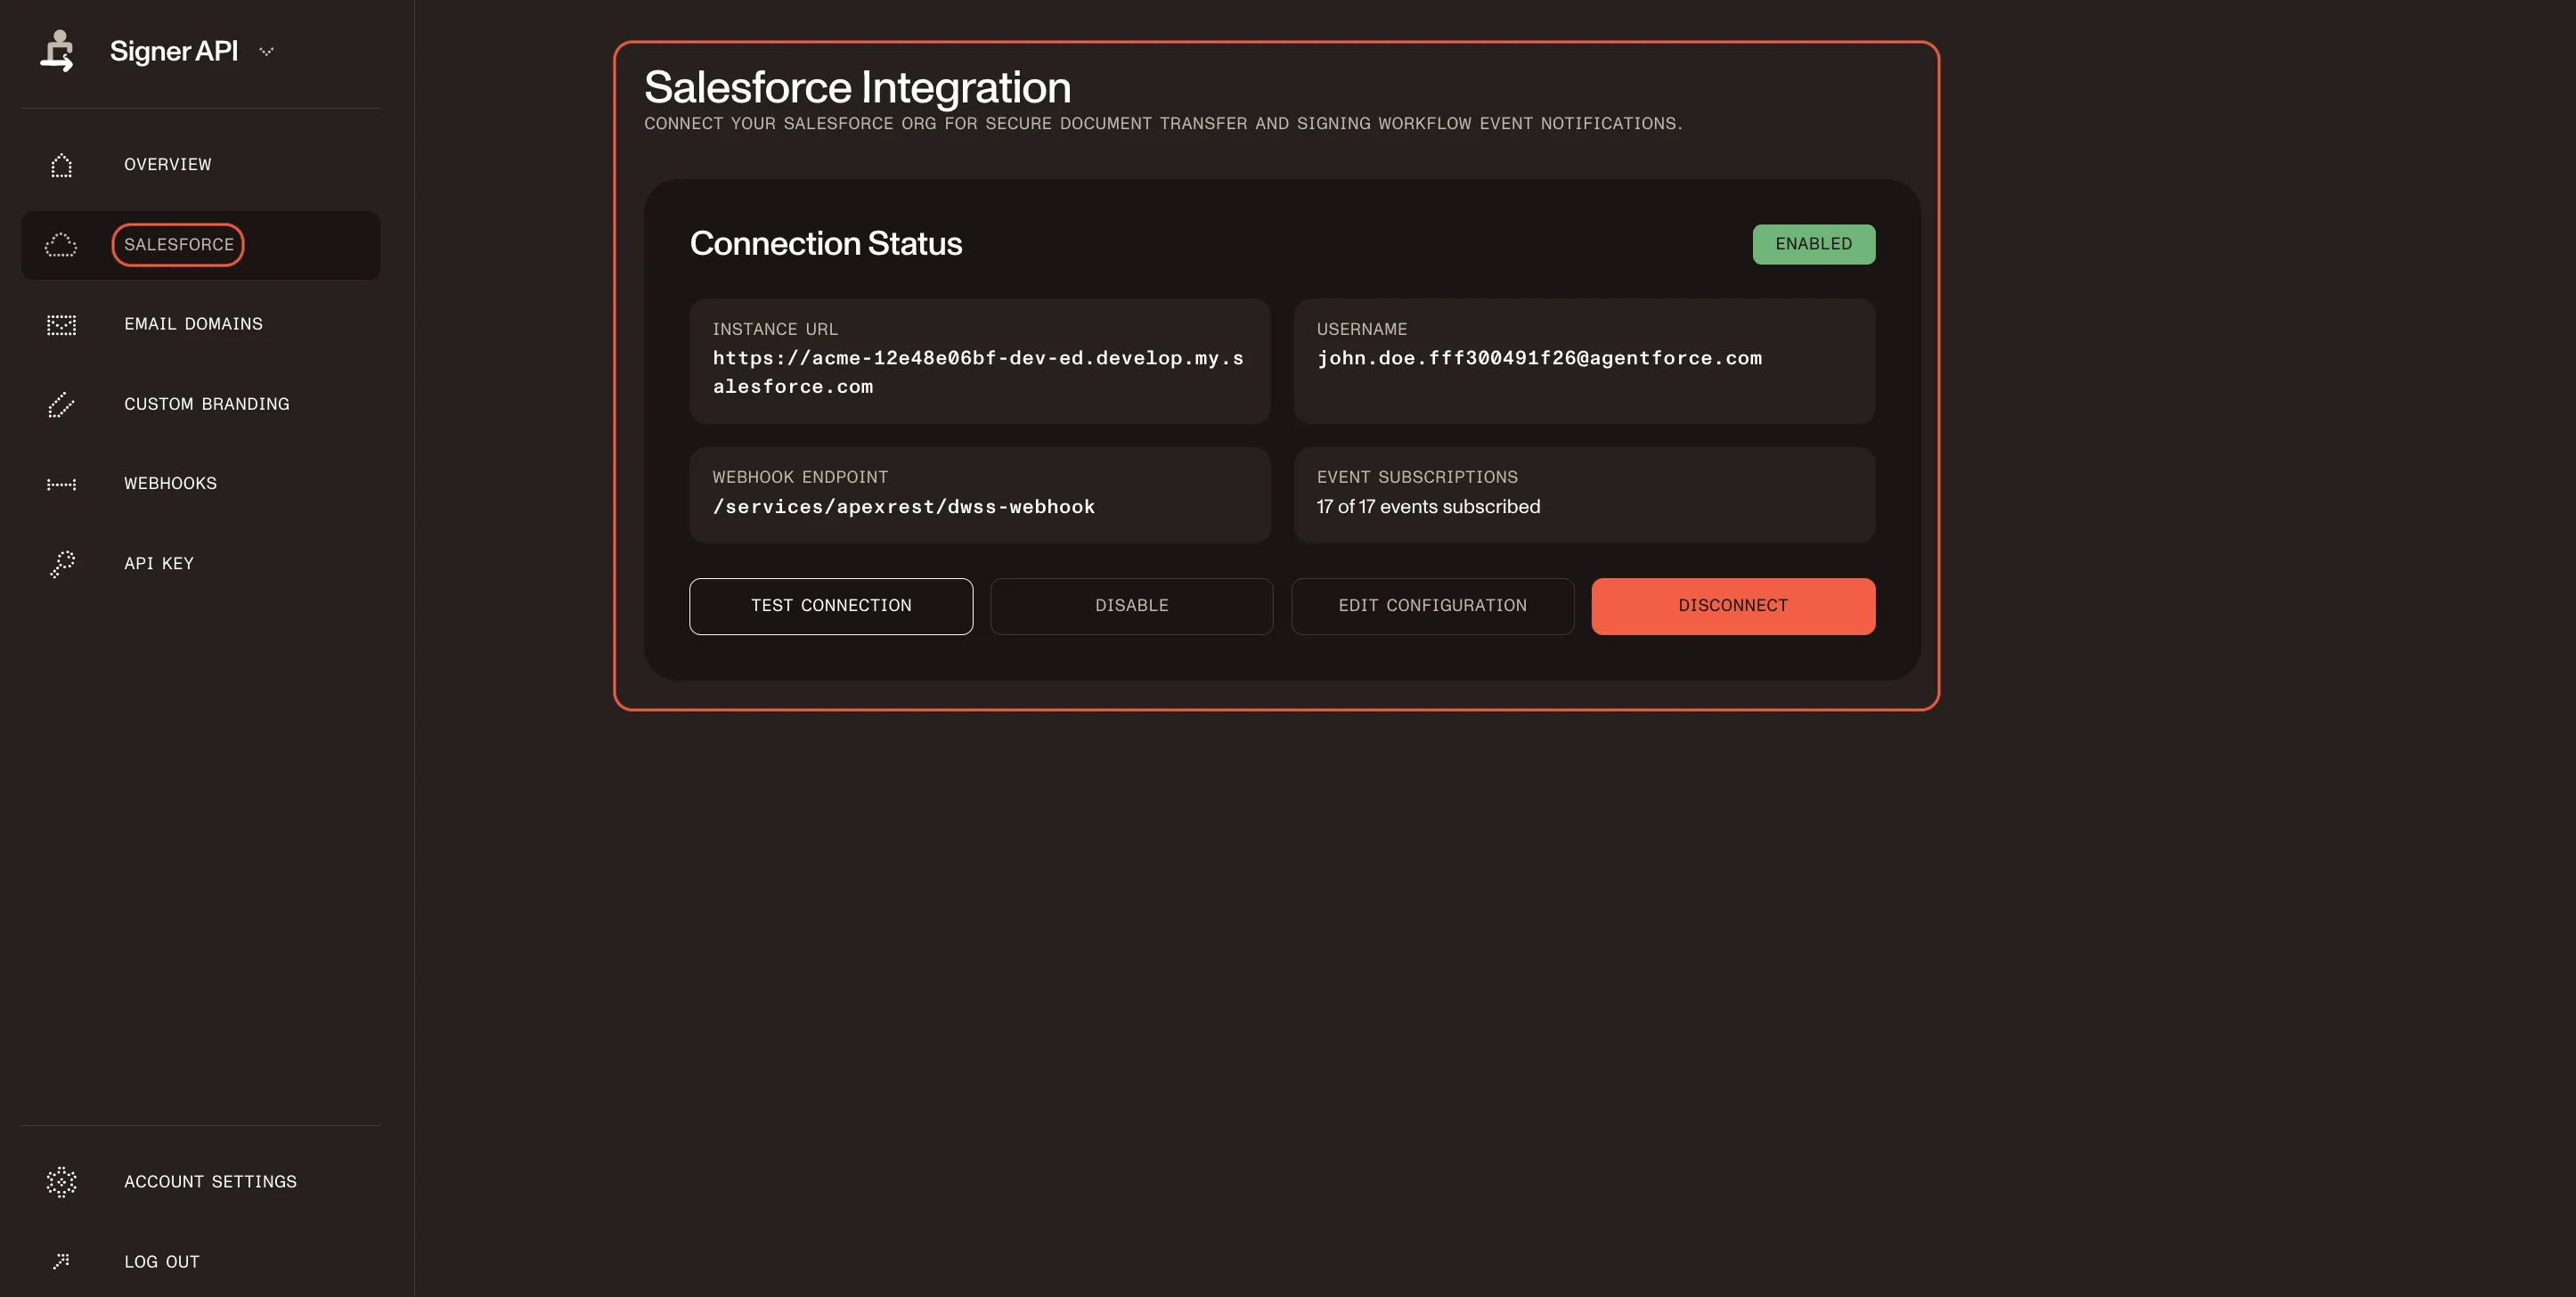Open the Overview page
The width and height of the screenshot is (2576, 1297).
(x=200, y=165)
